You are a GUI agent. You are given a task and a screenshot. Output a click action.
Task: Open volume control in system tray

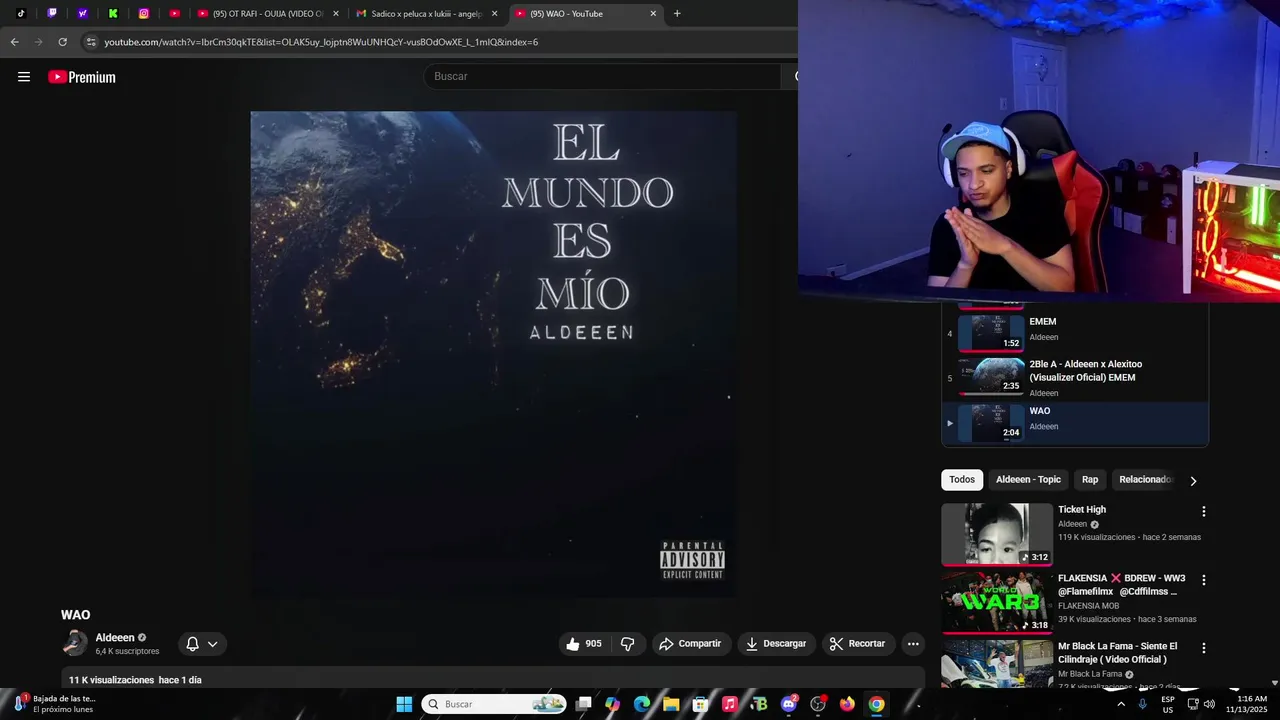(x=1209, y=704)
